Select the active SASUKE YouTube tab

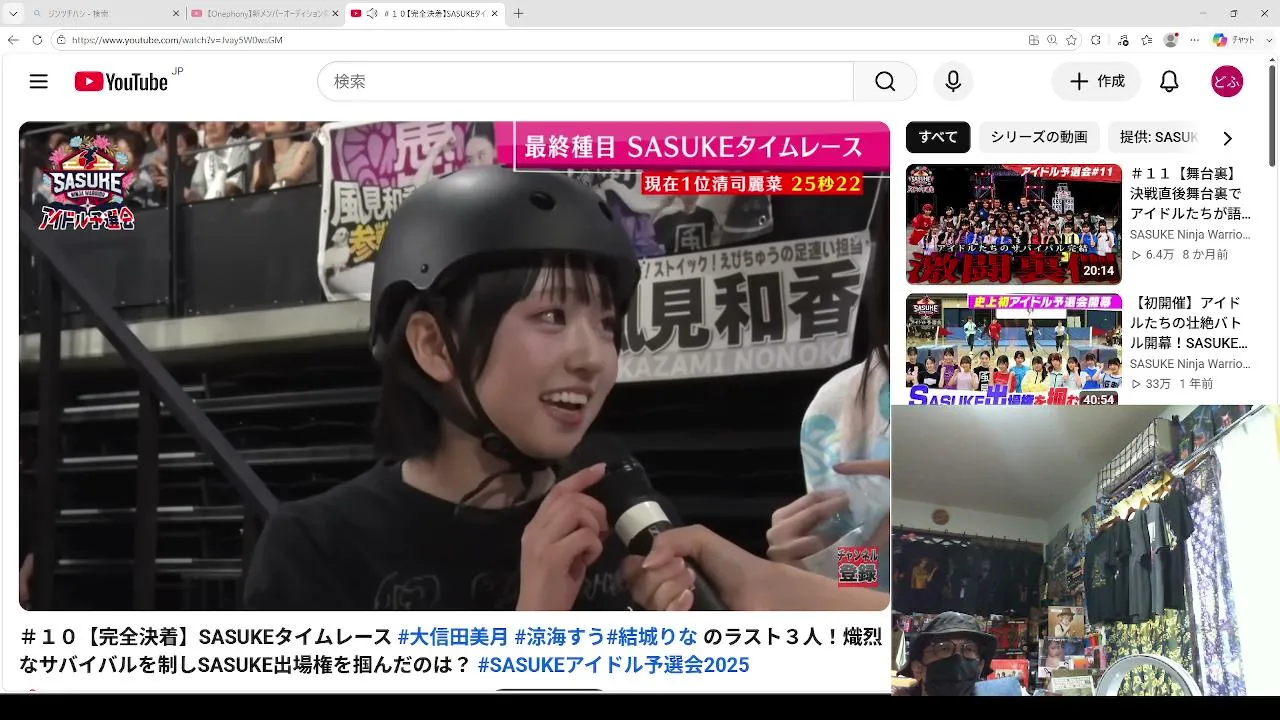pos(426,14)
